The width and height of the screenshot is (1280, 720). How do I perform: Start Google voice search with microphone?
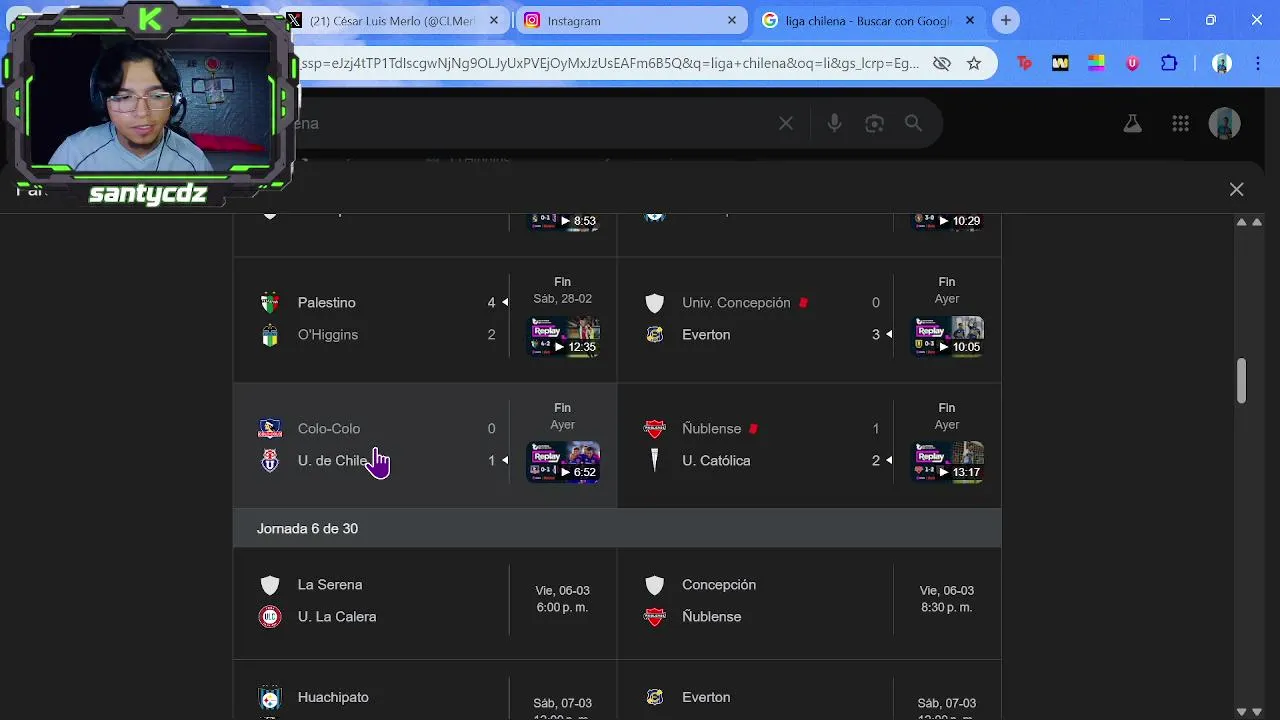[x=834, y=123]
